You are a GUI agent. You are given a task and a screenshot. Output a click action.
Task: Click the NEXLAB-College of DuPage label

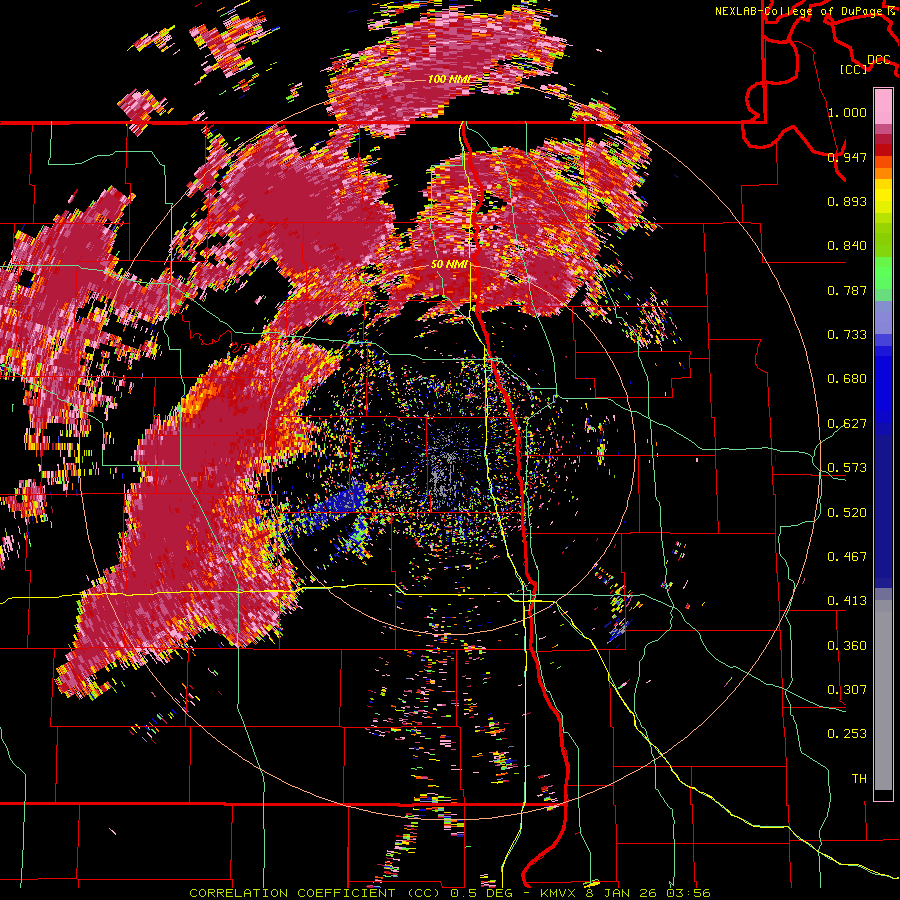[x=806, y=11]
